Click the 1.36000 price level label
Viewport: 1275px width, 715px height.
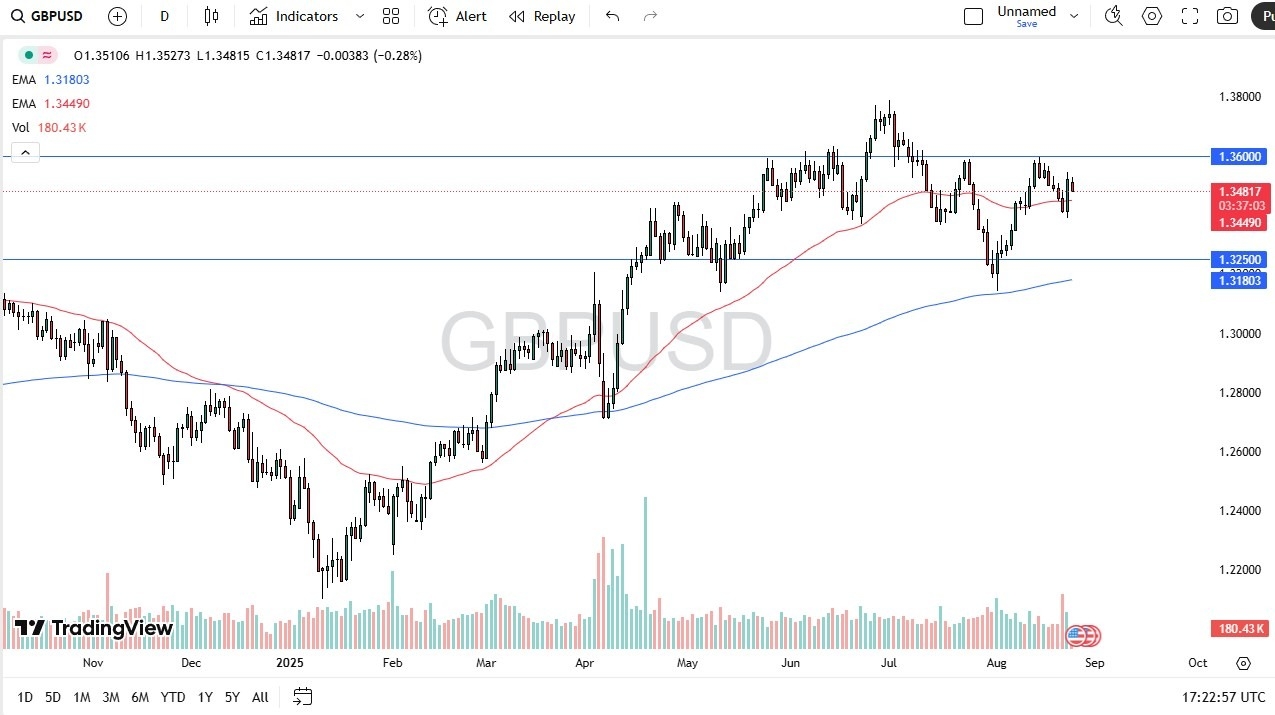[x=1239, y=156]
